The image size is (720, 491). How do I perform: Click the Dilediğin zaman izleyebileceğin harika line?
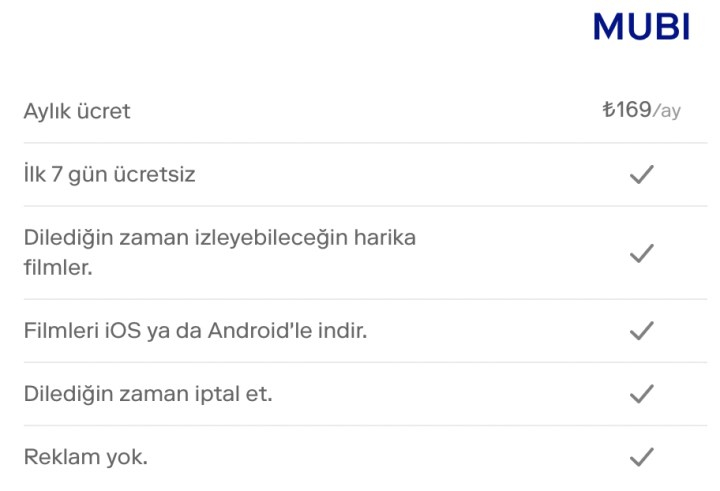(x=219, y=239)
